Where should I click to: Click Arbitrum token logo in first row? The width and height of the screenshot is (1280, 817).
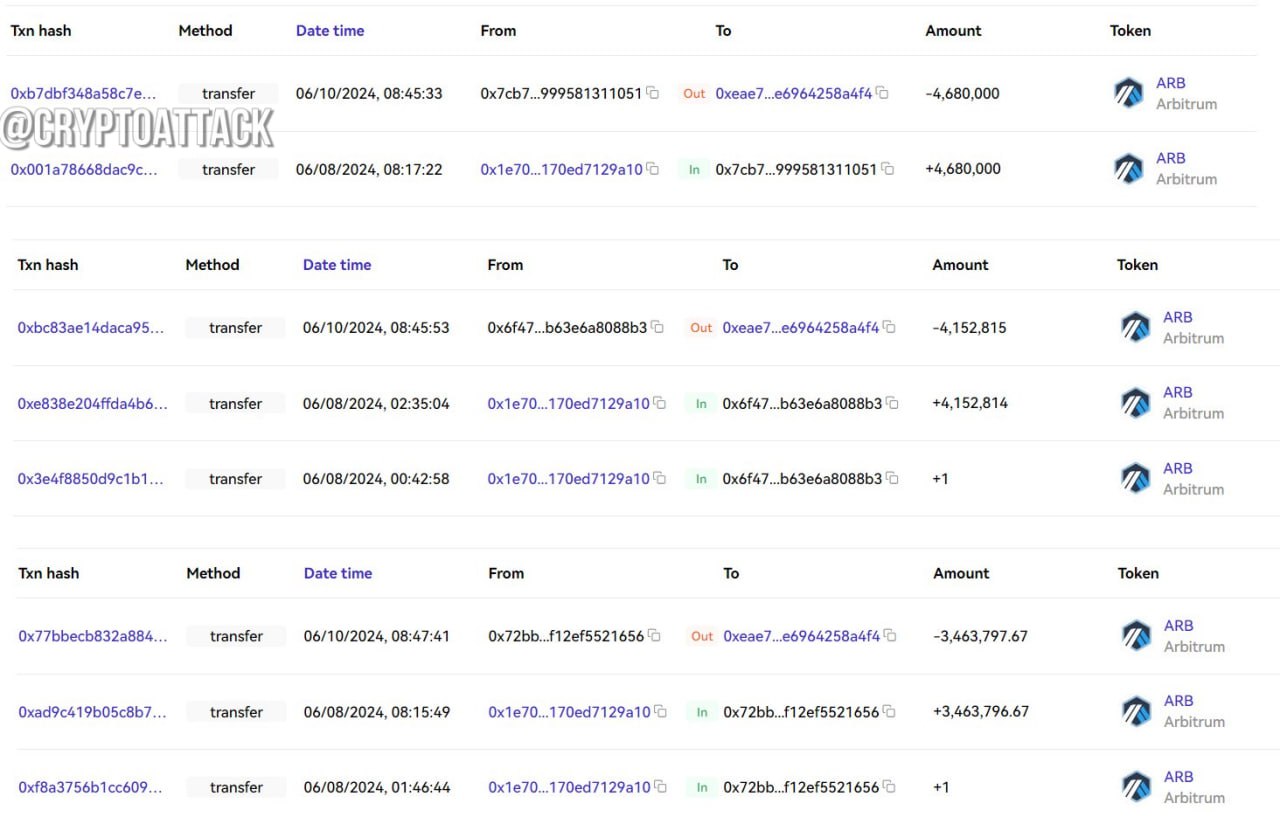click(x=1129, y=93)
